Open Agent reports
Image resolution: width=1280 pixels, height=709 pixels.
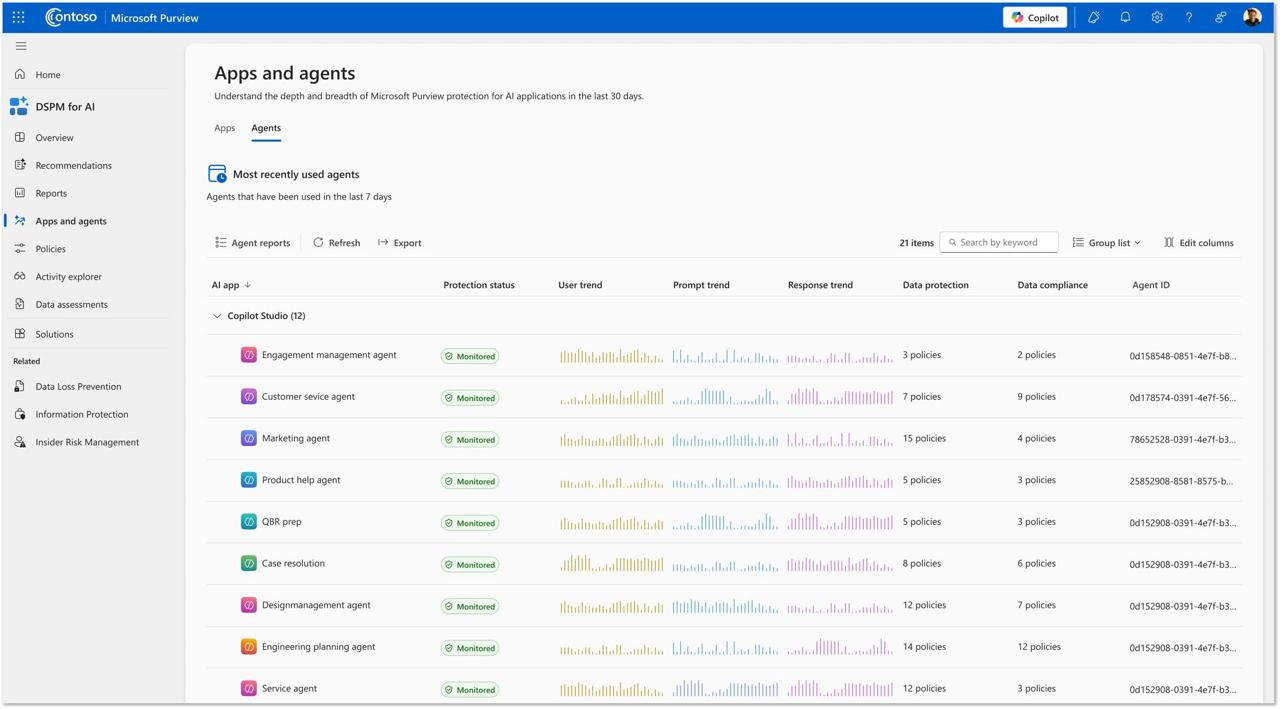coord(252,243)
